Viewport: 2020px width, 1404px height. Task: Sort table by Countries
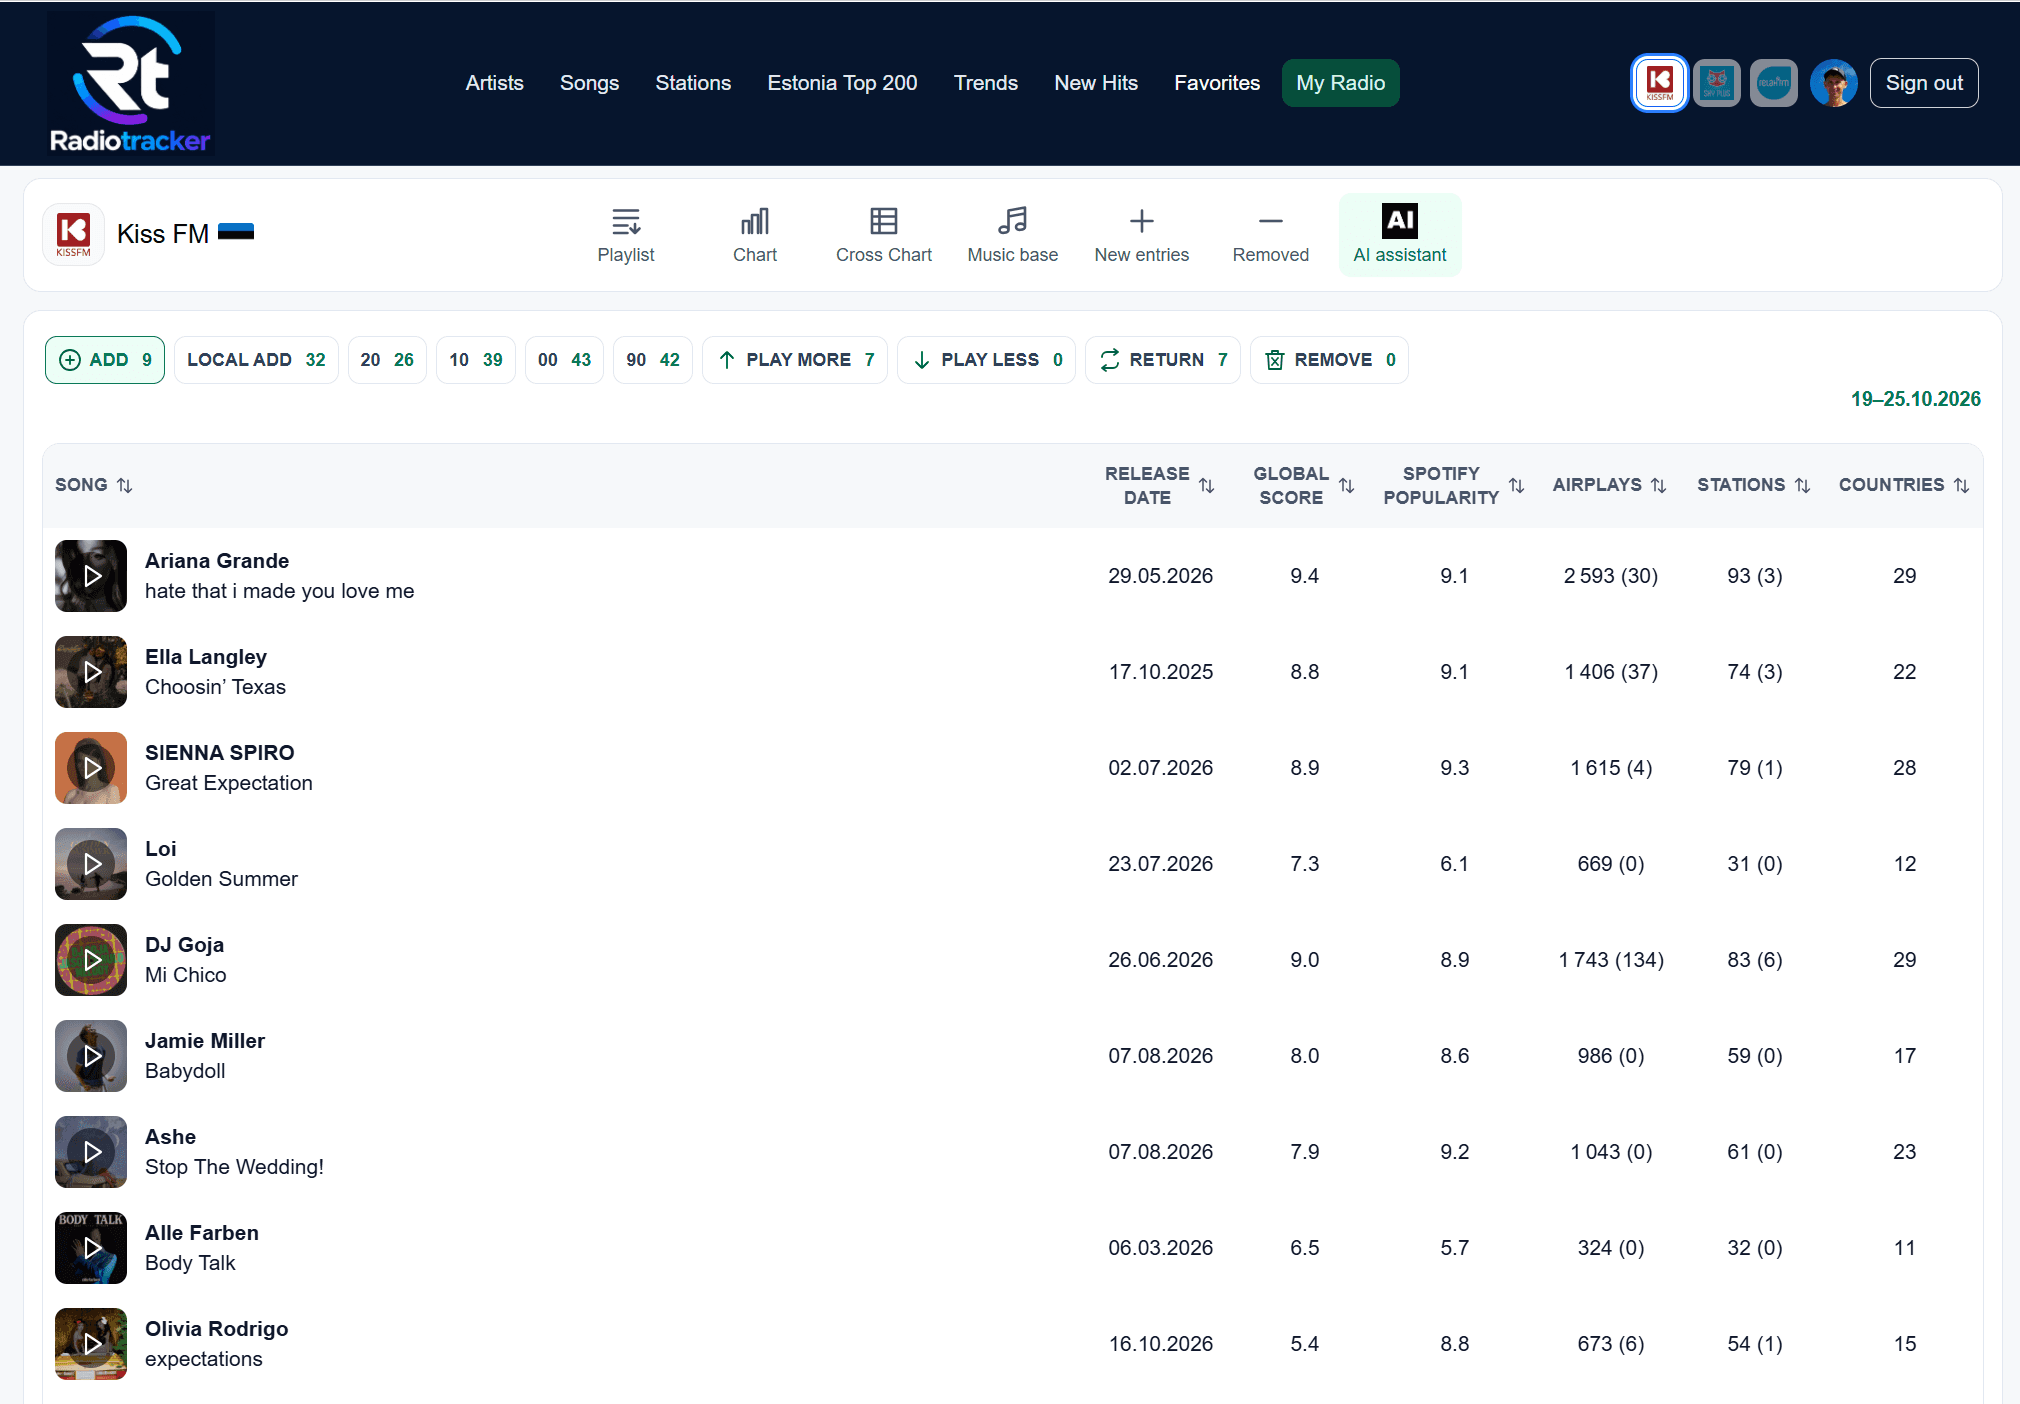point(1904,485)
